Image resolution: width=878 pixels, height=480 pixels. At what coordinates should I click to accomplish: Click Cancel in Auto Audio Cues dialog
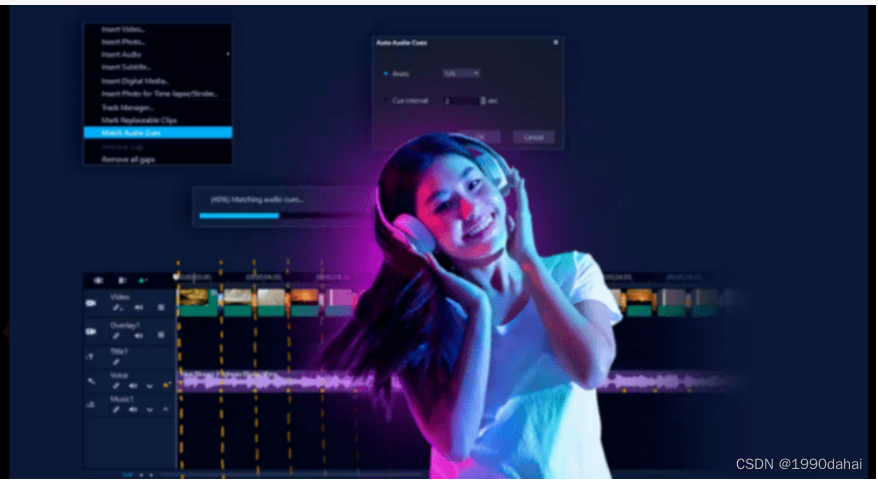[x=534, y=137]
